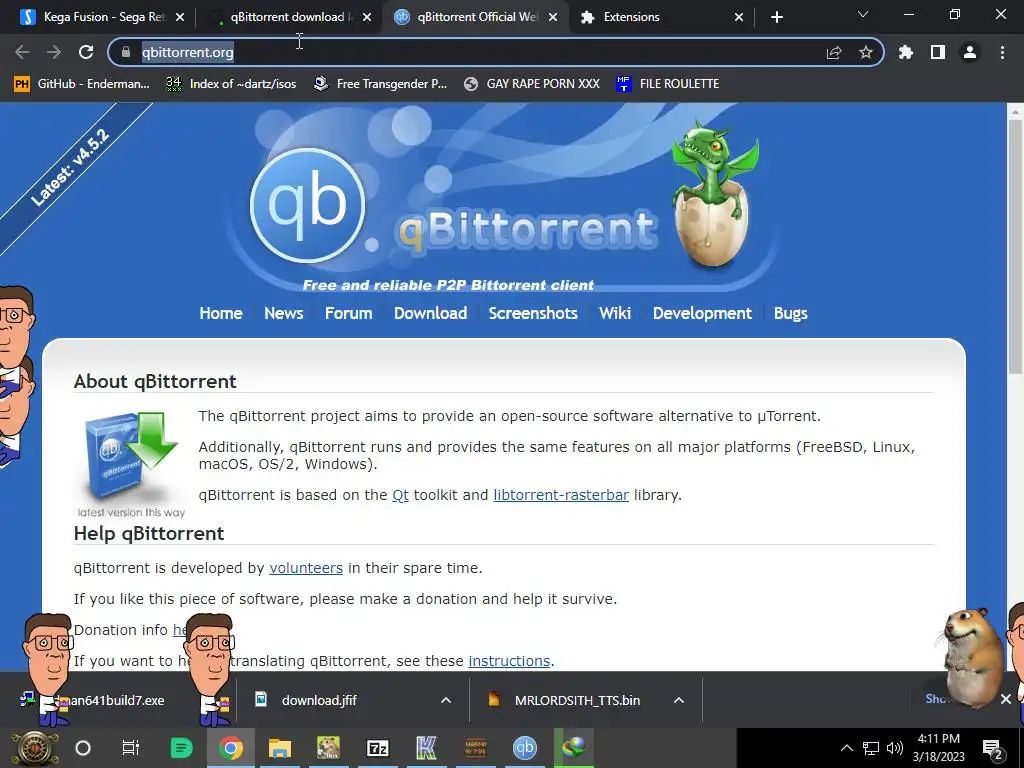
Task: Open Cortana search circle
Action: tap(83, 748)
